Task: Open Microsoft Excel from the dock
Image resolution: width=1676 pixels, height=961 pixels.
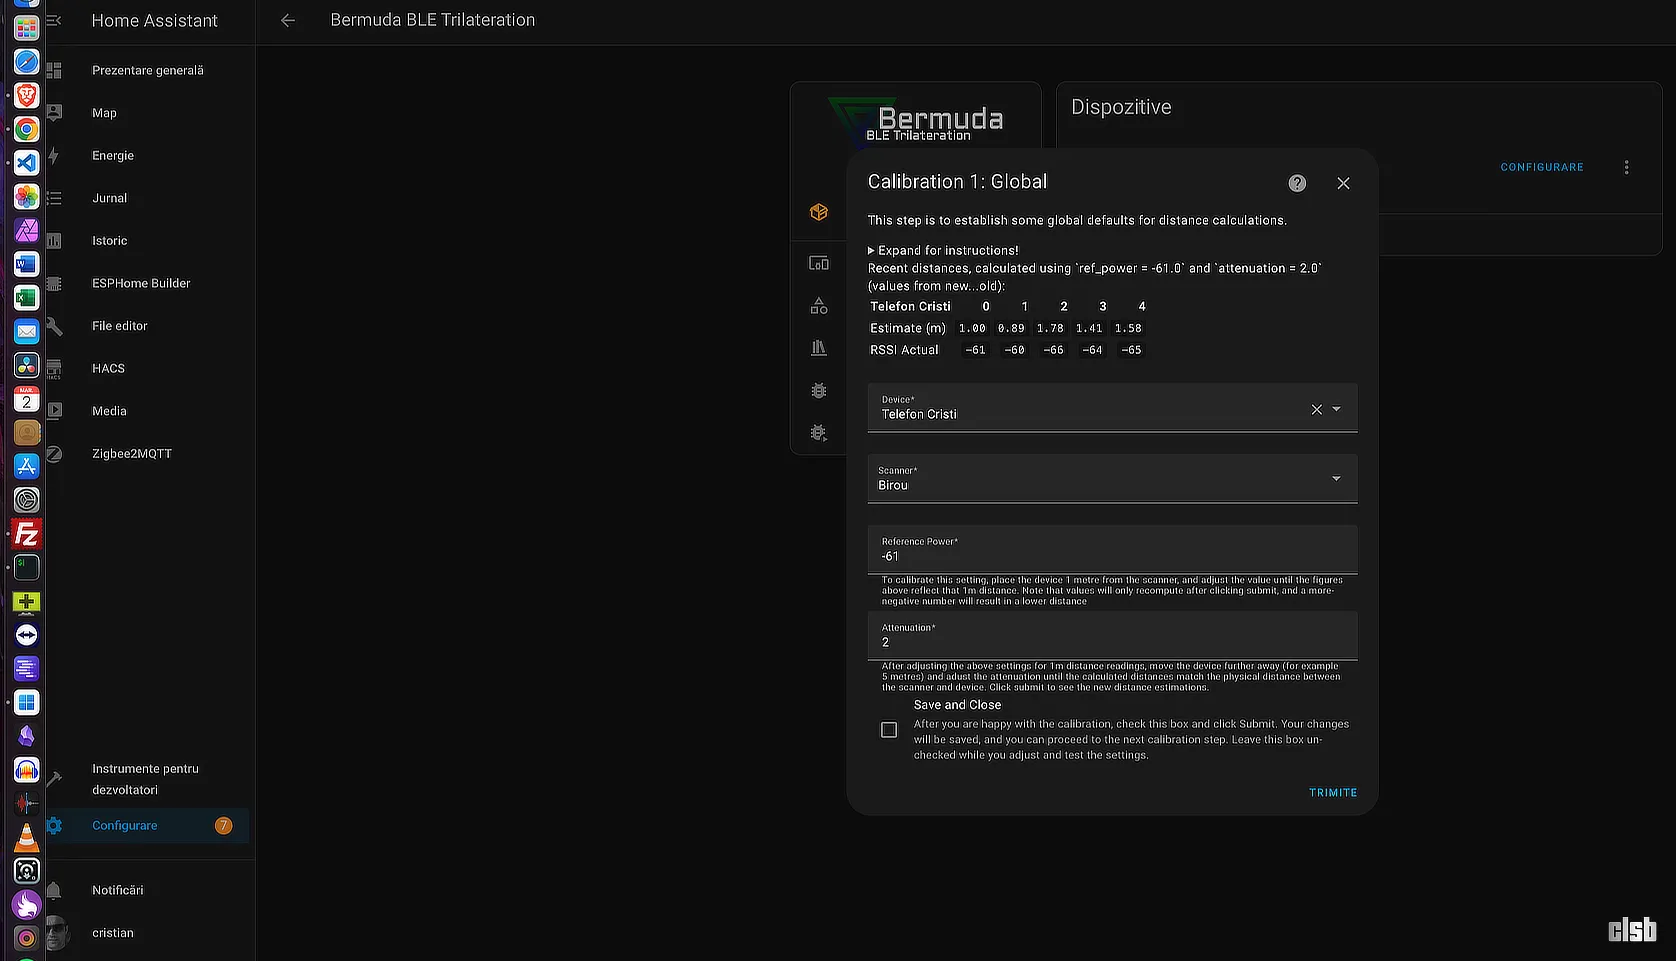Action: tap(27, 298)
